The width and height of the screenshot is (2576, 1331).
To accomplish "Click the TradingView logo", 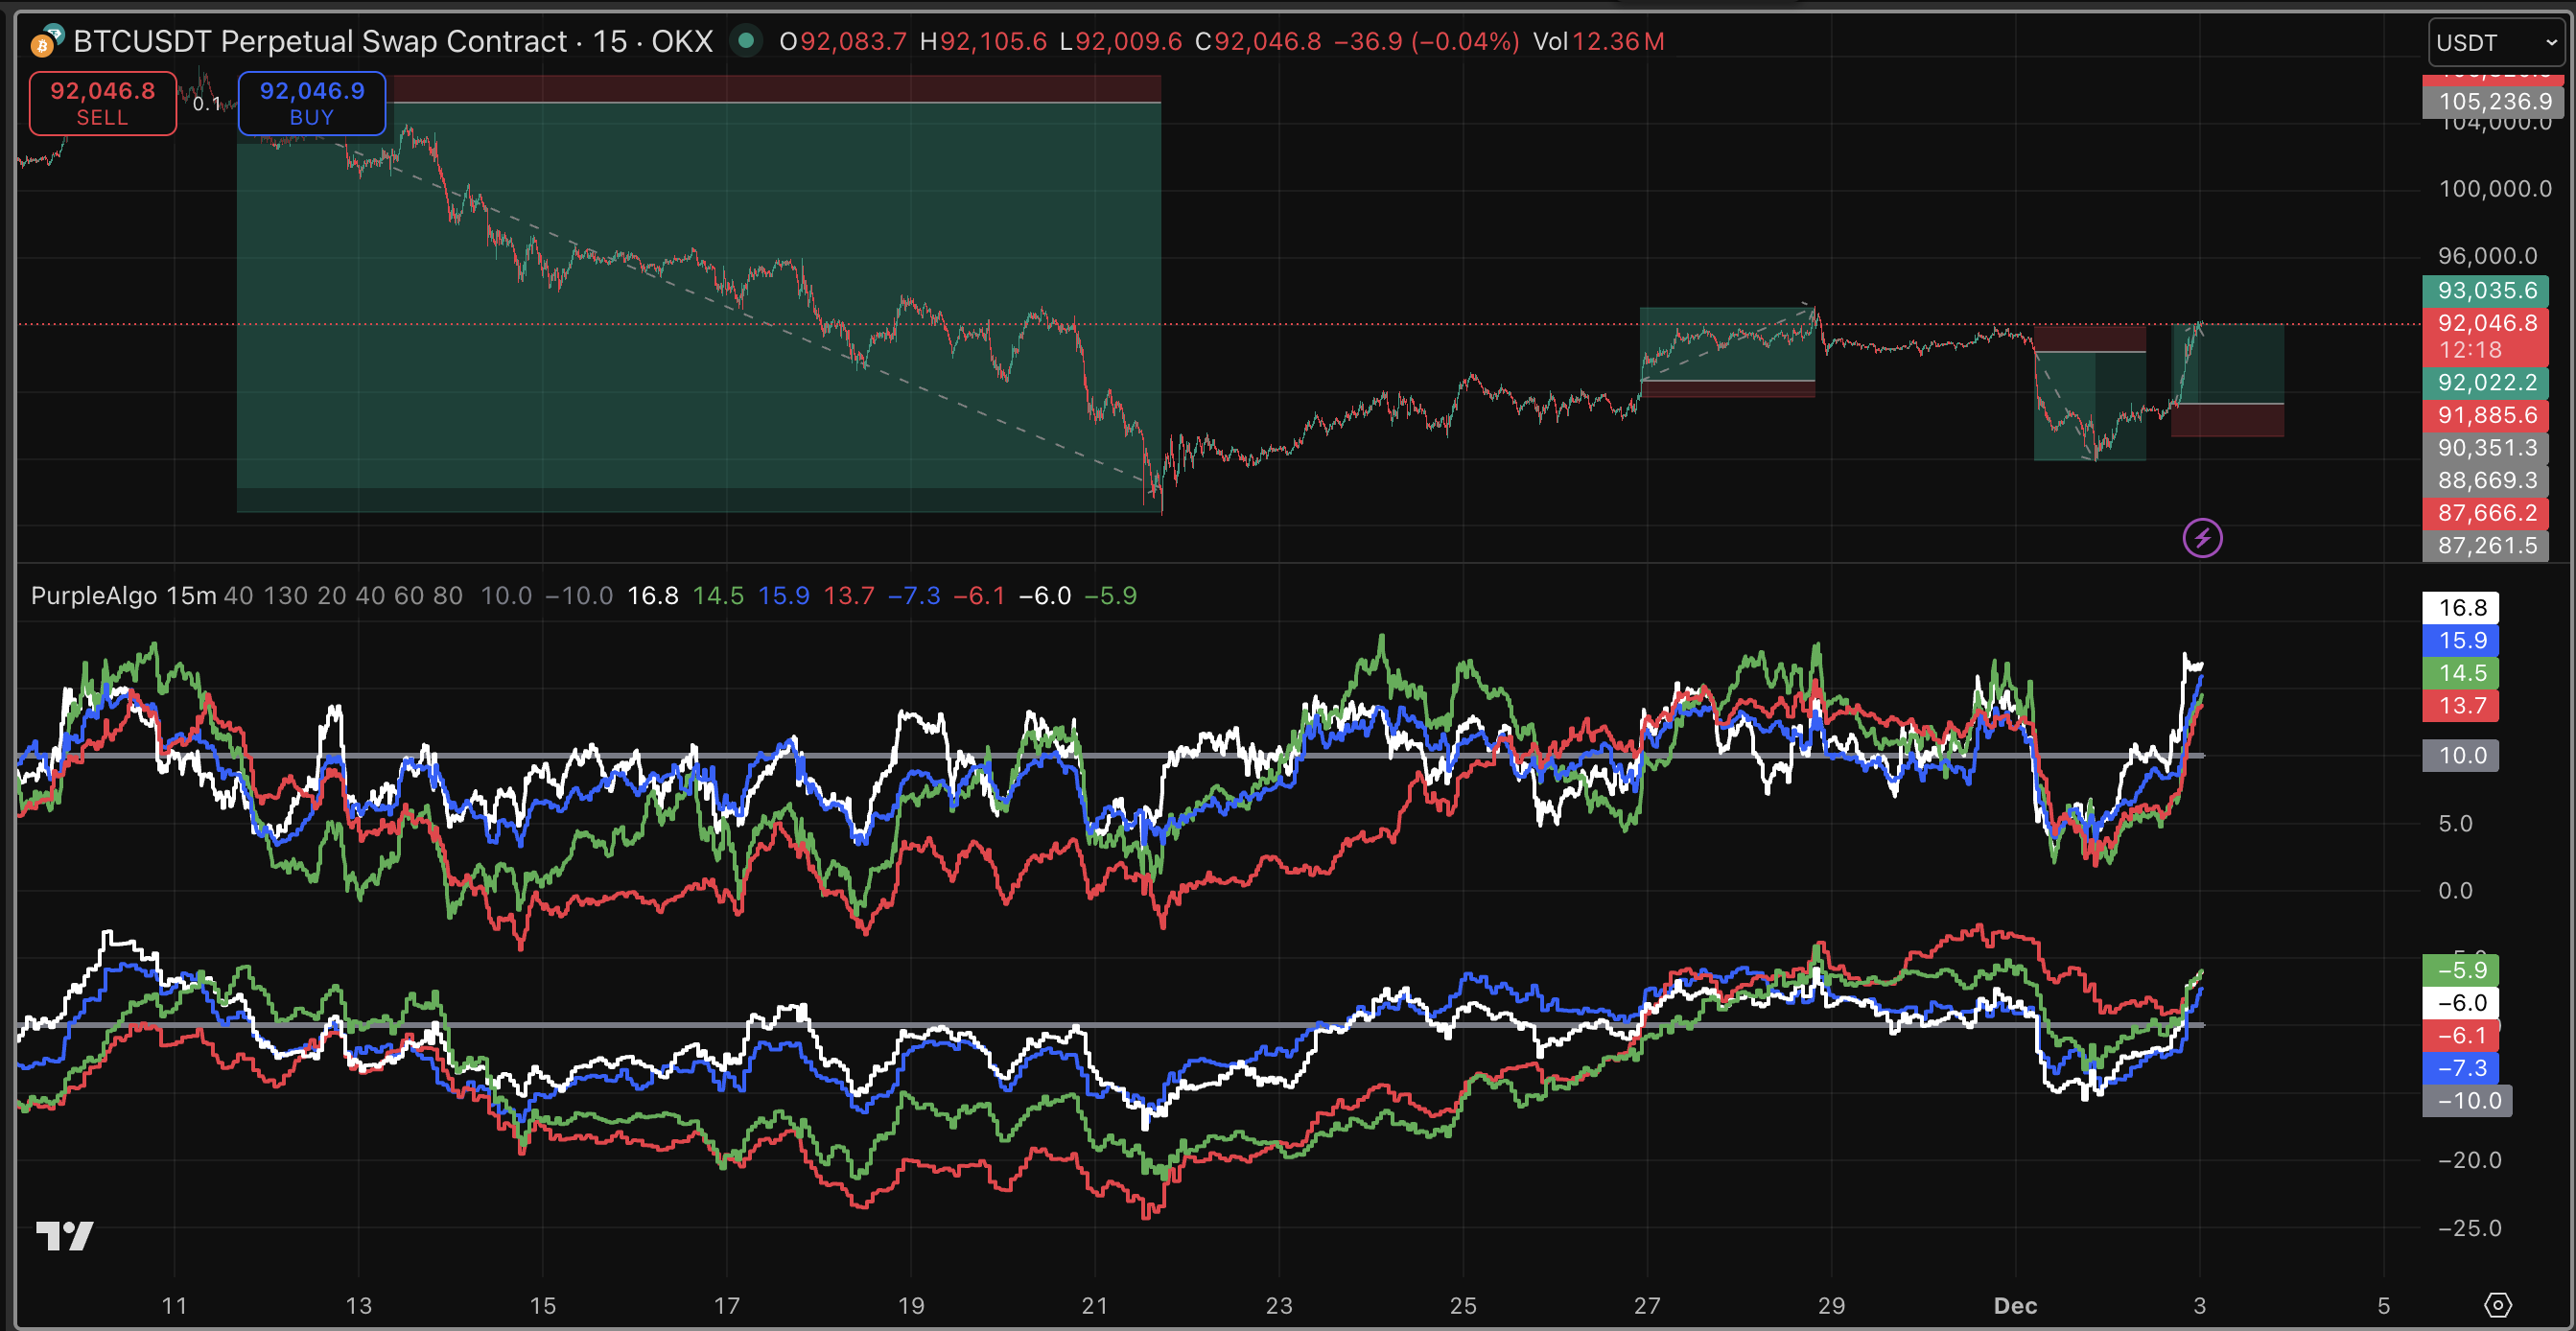I will pos(65,1236).
